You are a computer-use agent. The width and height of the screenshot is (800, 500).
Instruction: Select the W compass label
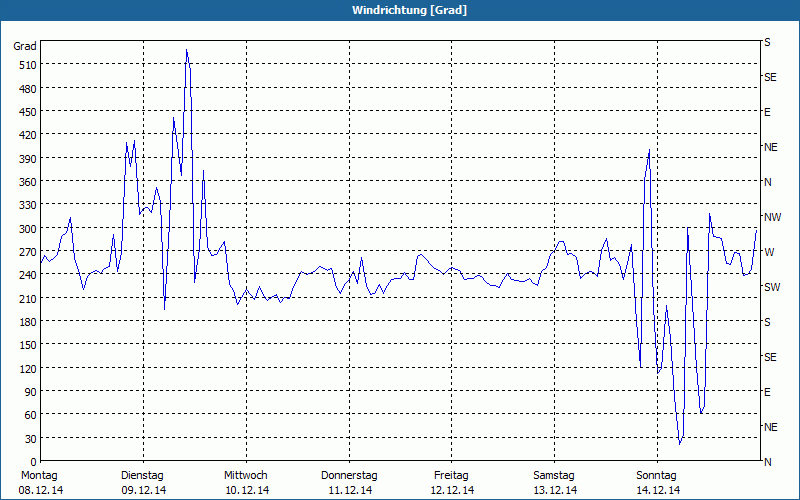coord(769,252)
